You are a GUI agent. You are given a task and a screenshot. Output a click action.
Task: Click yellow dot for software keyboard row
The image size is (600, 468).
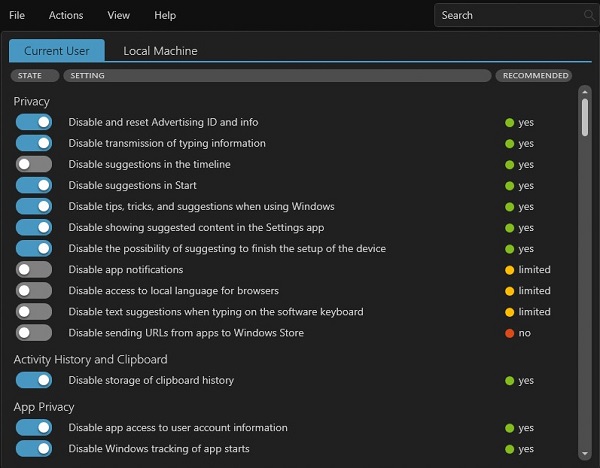(509, 312)
